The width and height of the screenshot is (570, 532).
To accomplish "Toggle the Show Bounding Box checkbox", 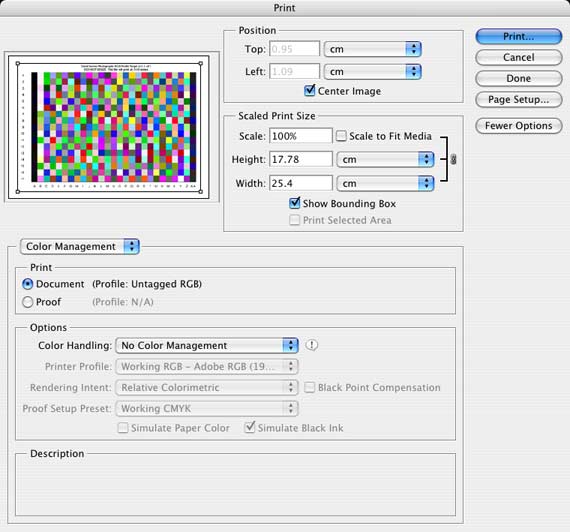I will pyautogui.click(x=294, y=203).
